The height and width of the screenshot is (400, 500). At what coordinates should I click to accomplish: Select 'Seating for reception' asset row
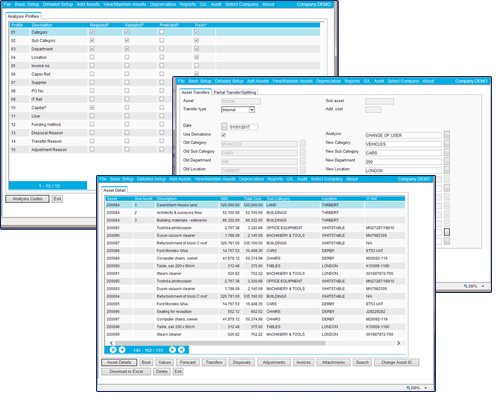pyautogui.click(x=255, y=311)
